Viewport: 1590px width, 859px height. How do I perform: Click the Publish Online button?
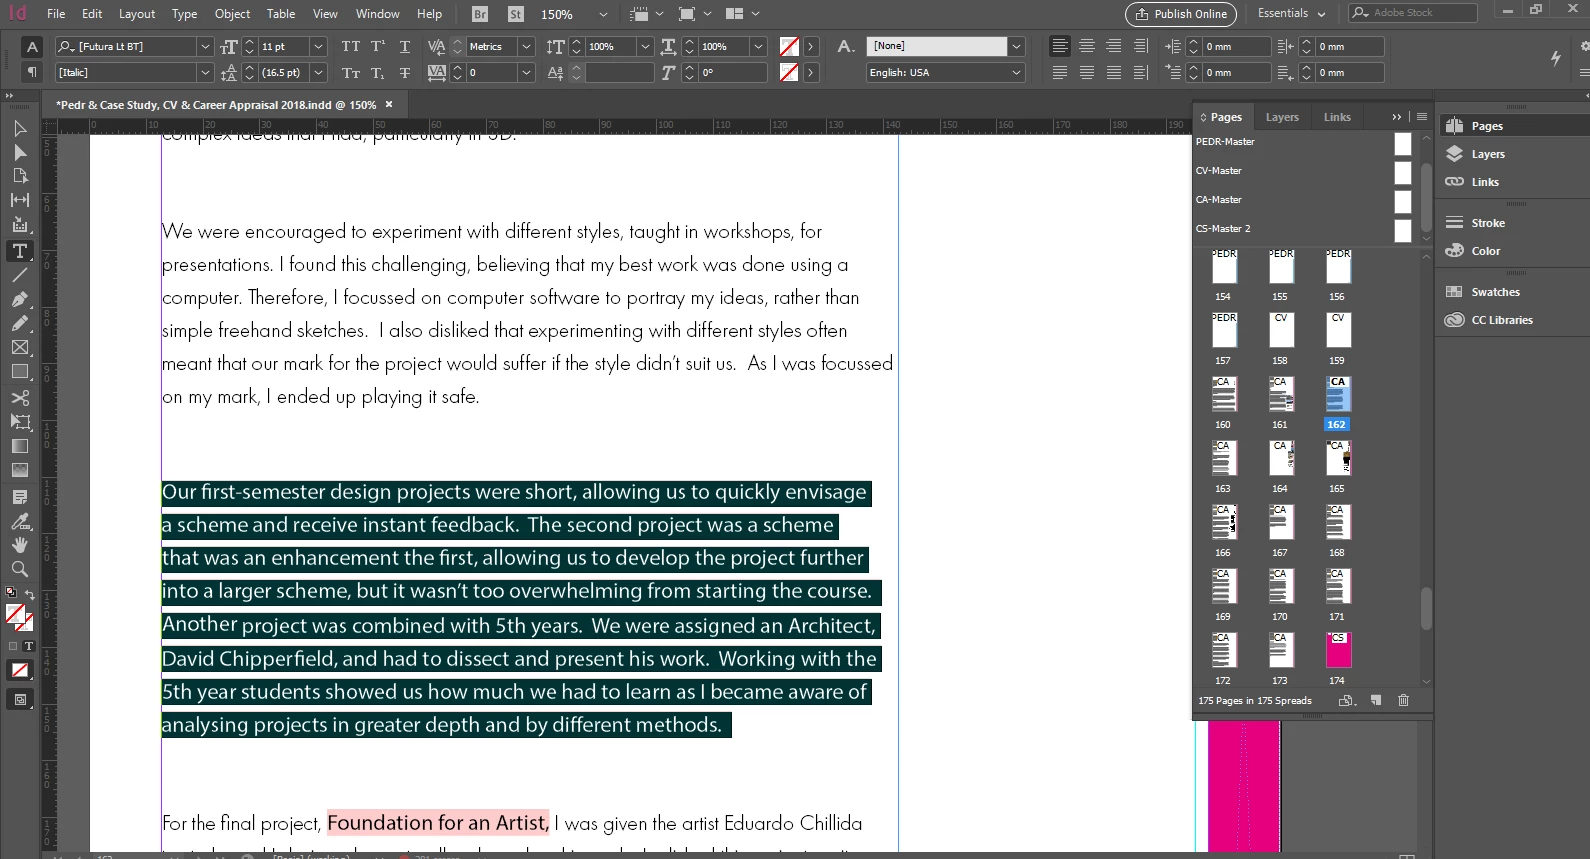(x=1181, y=14)
